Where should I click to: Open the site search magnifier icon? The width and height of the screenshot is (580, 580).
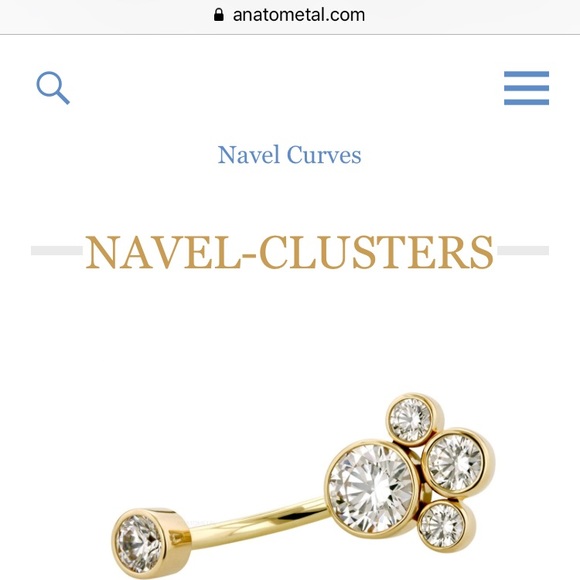point(53,88)
